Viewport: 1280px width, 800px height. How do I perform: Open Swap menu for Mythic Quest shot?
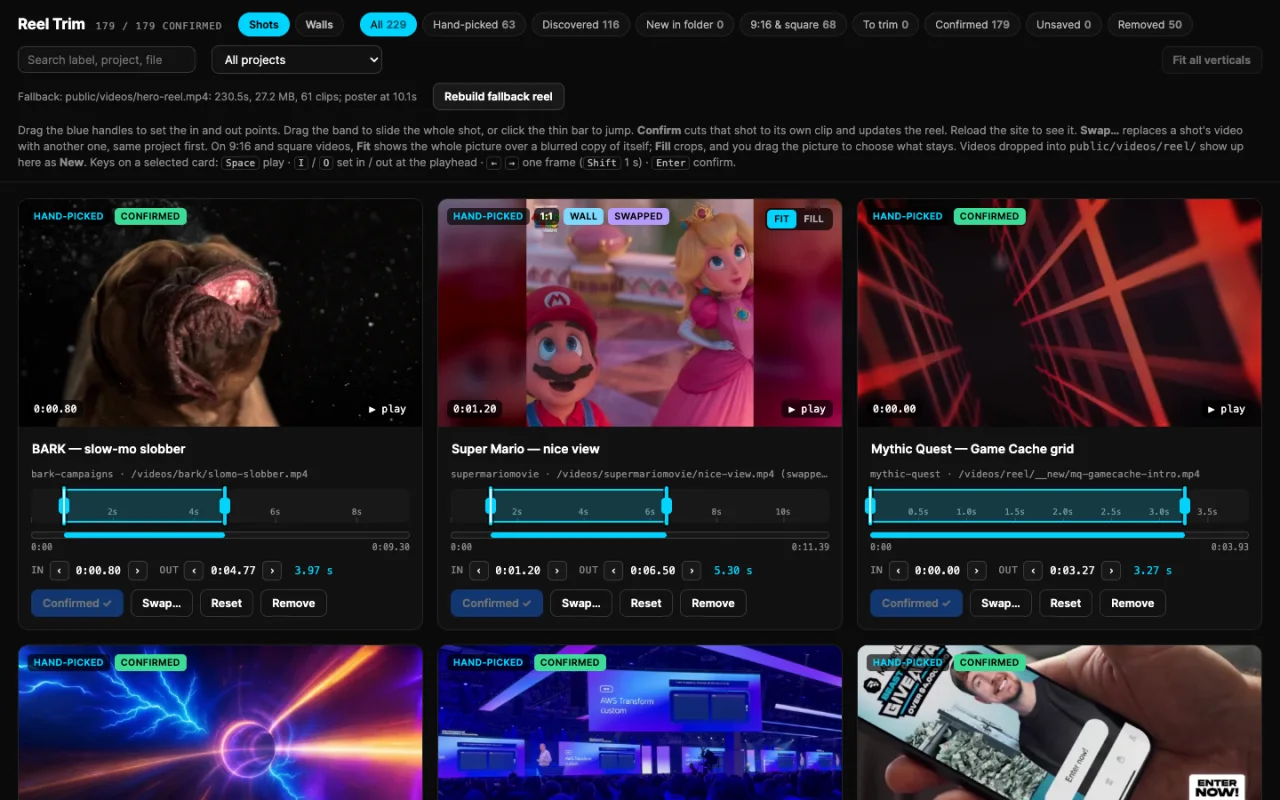click(x=1001, y=603)
